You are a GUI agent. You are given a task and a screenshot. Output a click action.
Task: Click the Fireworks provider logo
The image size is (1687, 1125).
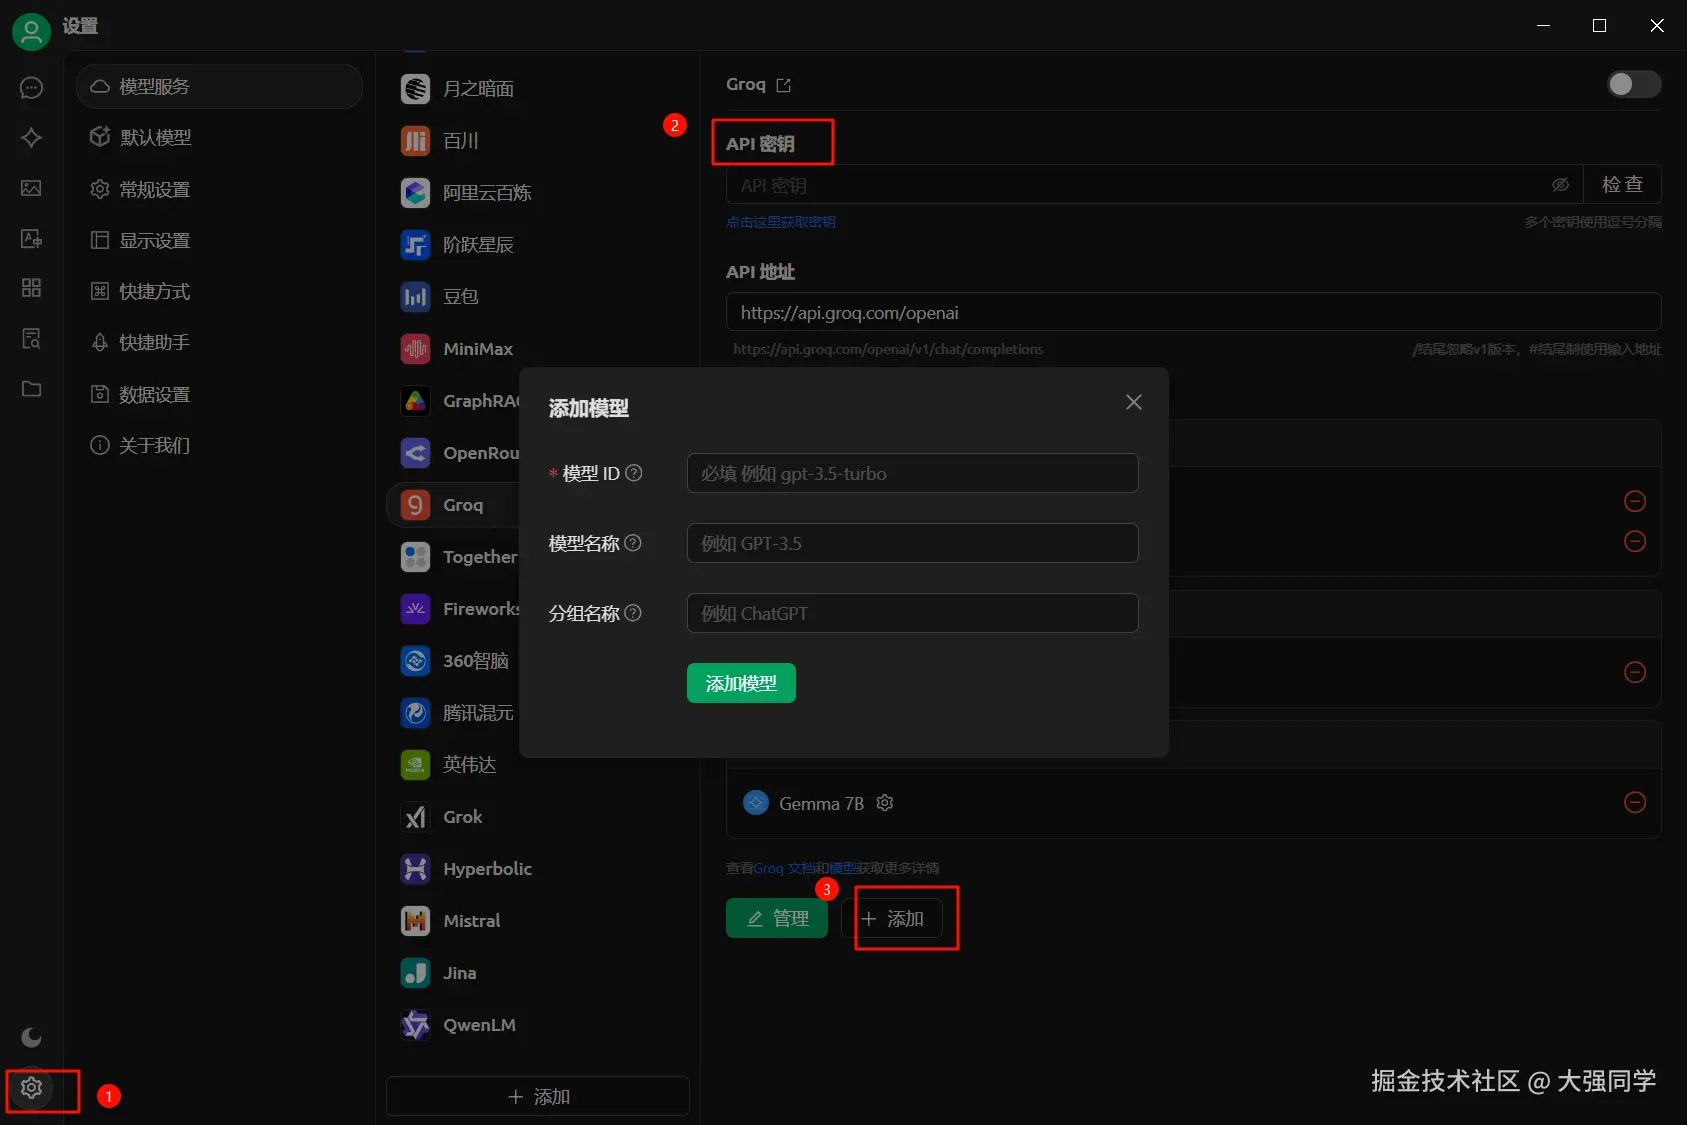[x=415, y=609]
